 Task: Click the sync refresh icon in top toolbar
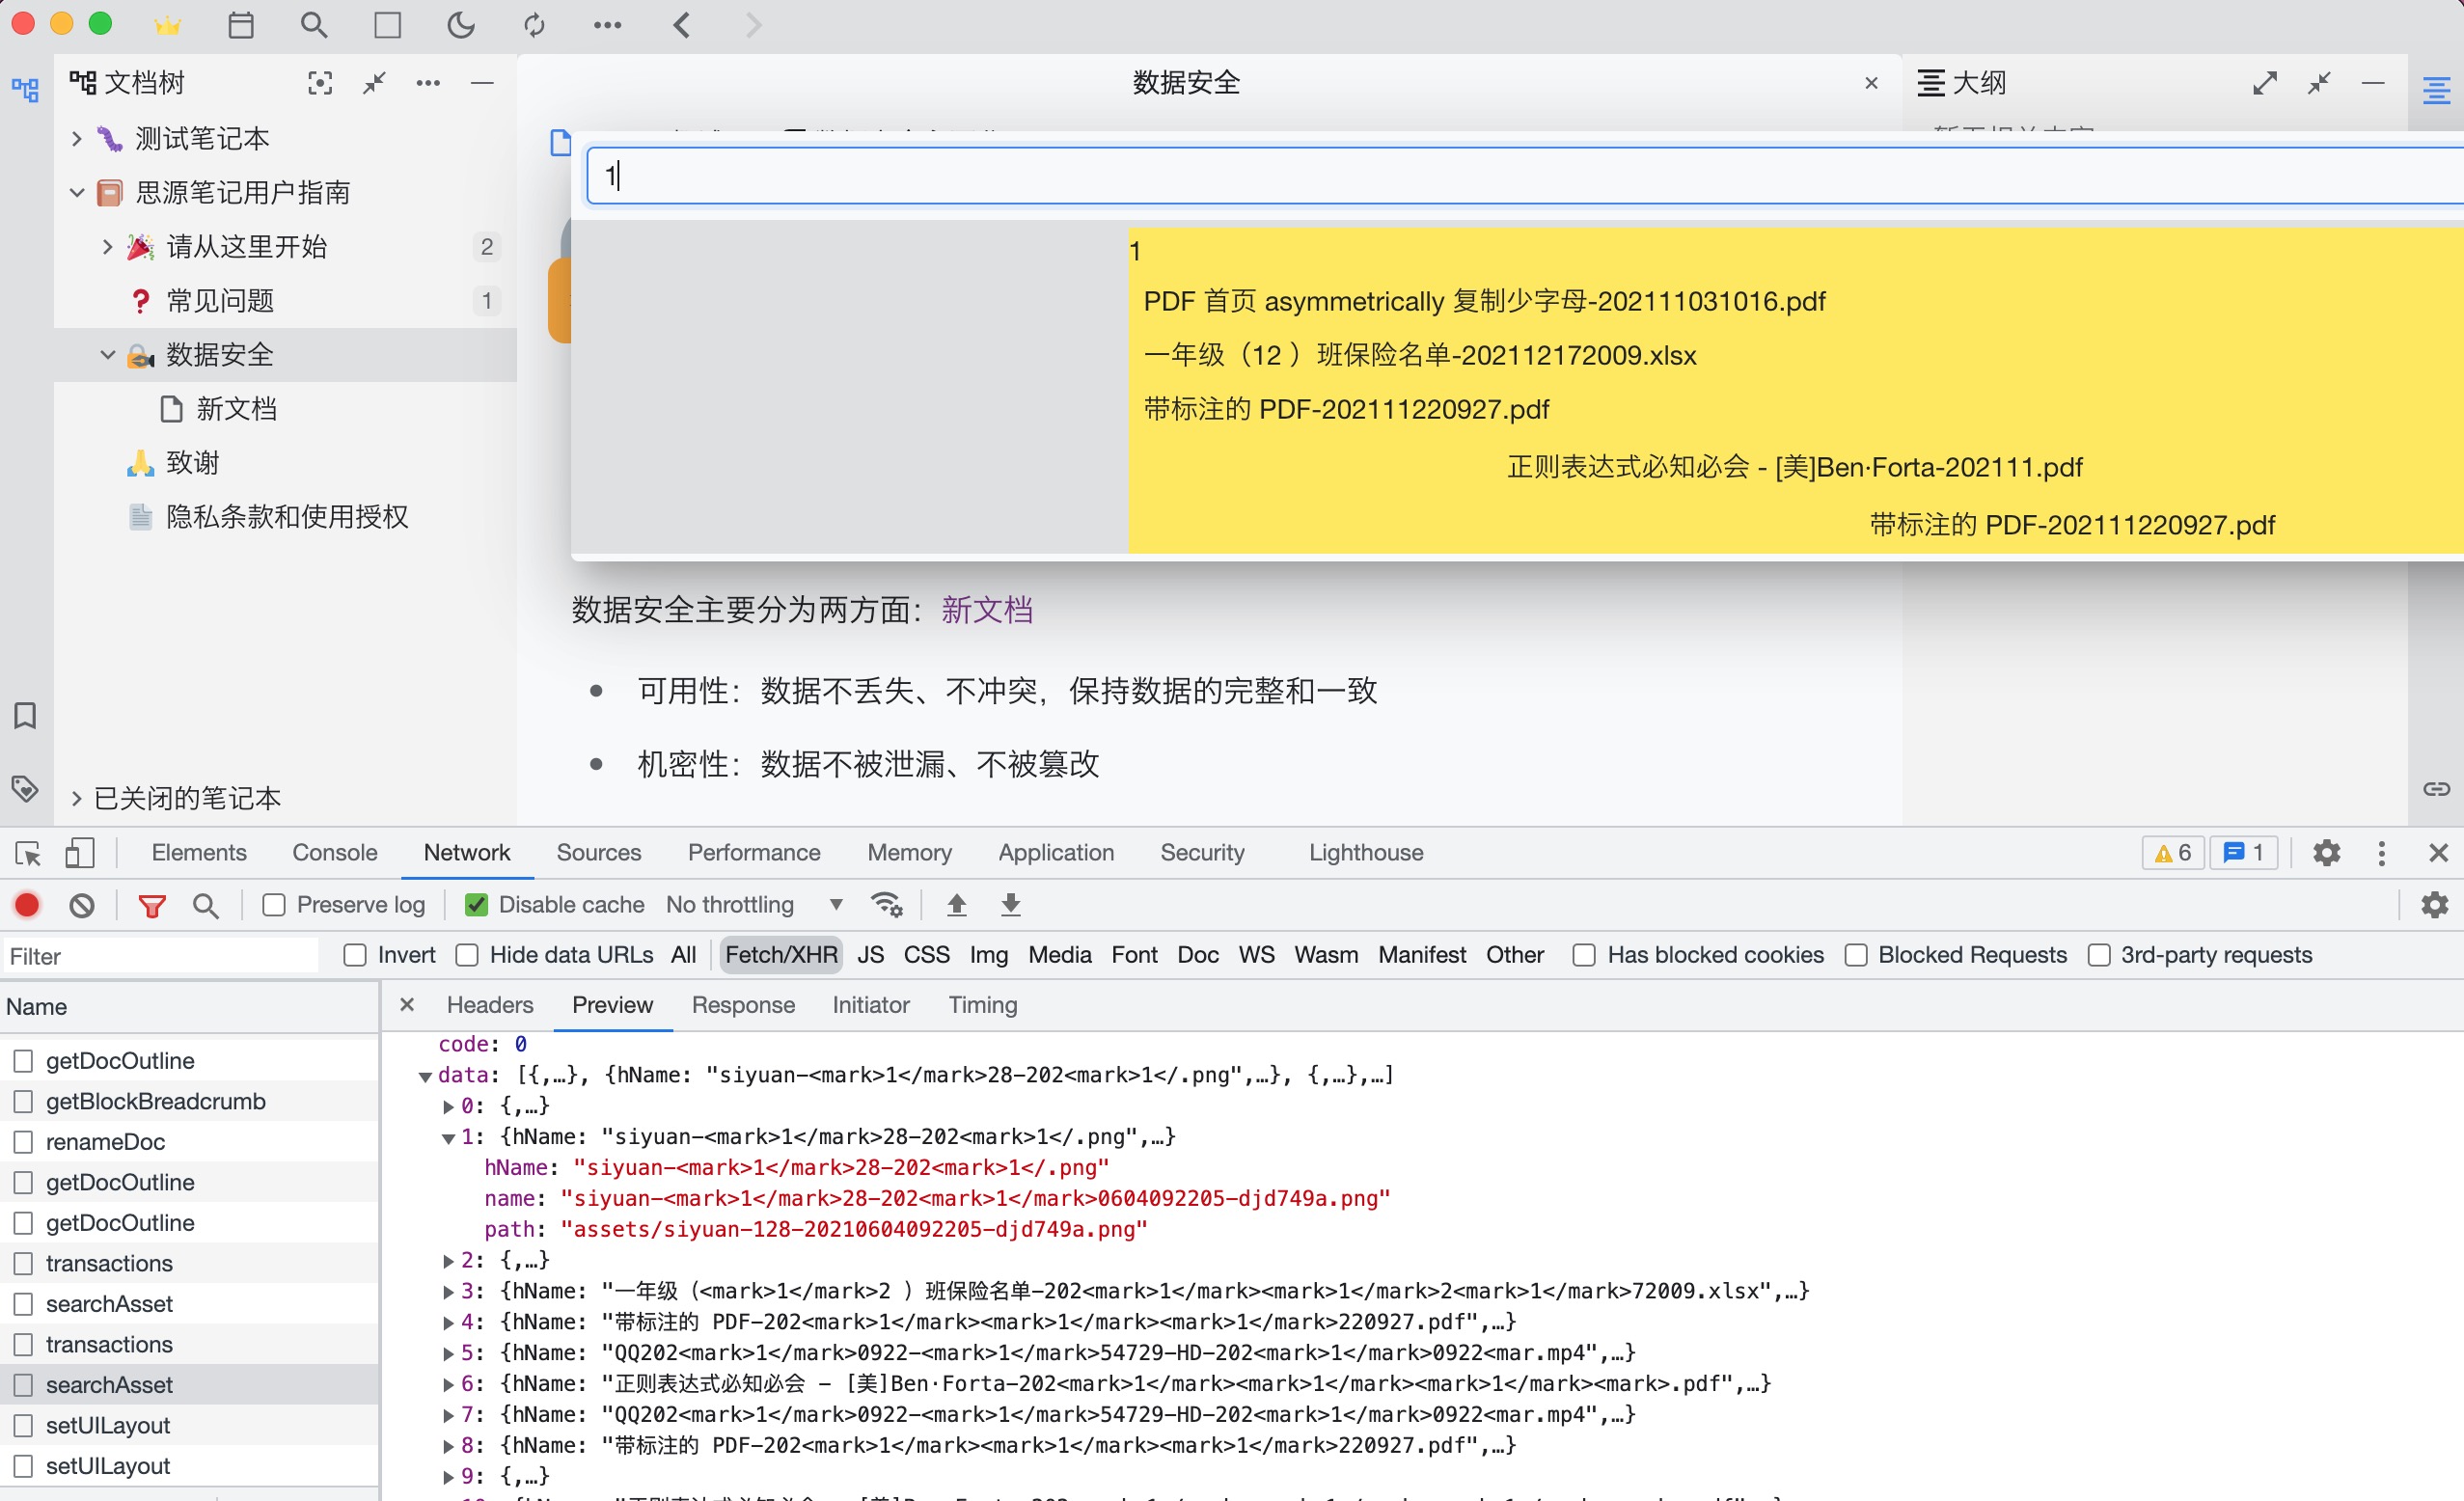[x=534, y=25]
